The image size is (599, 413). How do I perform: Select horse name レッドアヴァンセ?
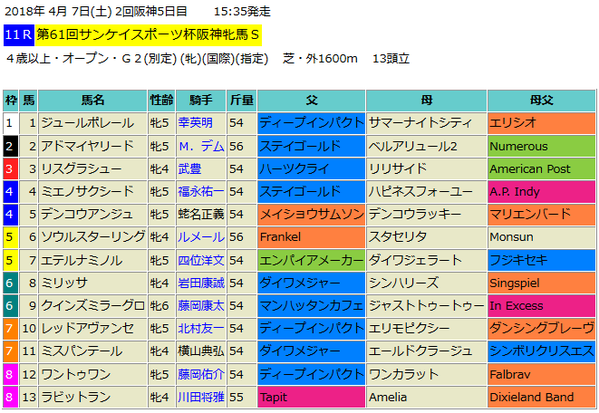coord(87,329)
